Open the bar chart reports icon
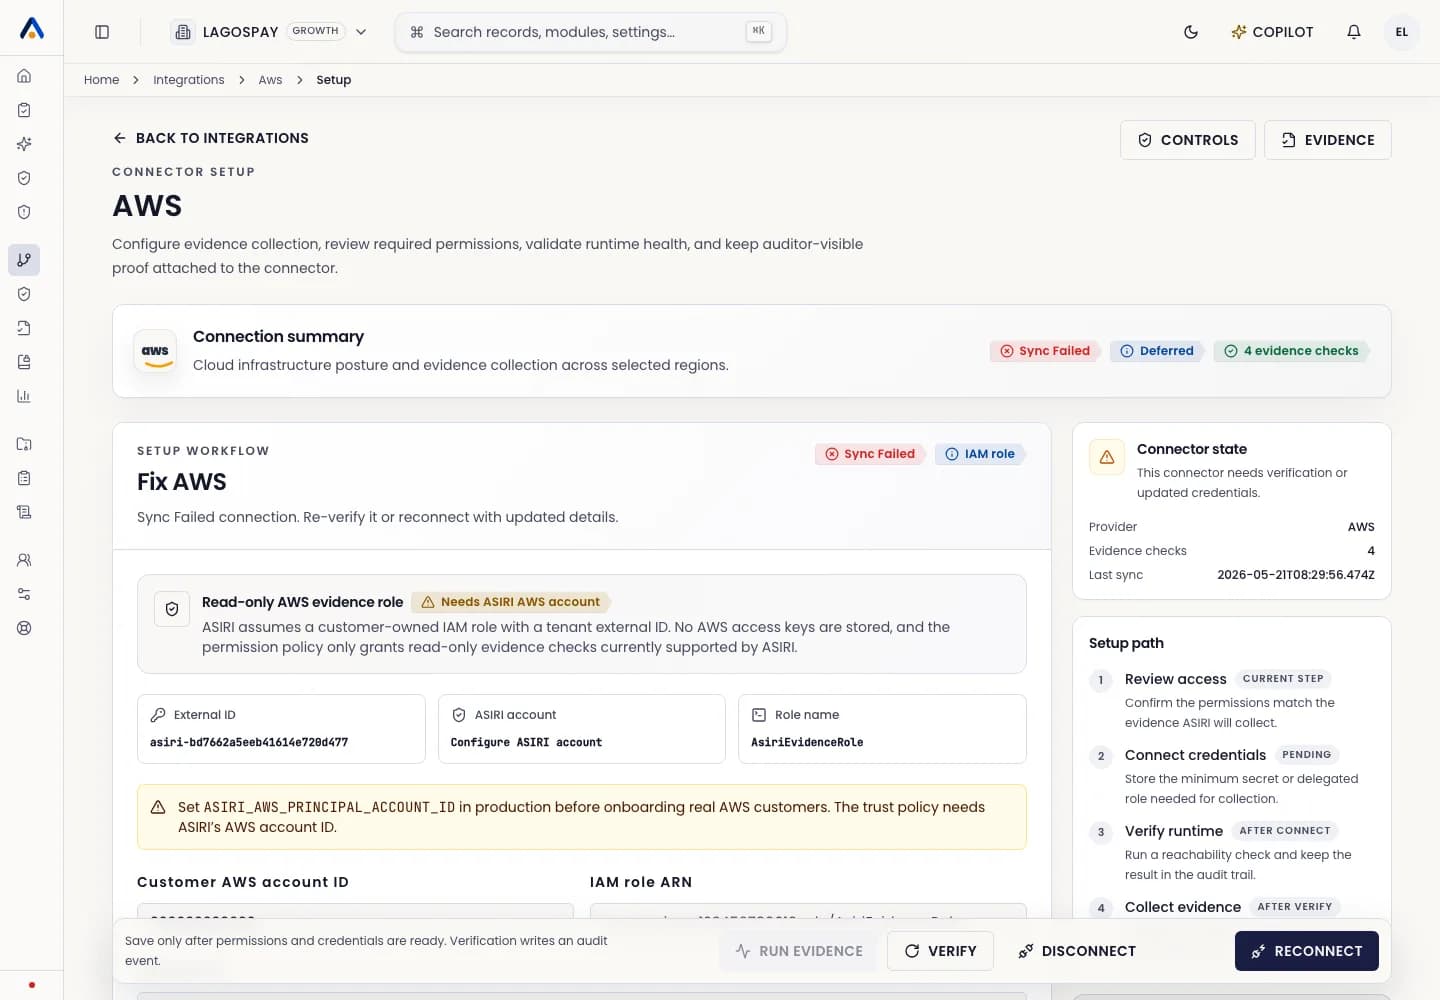The height and width of the screenshot is (1000, 1440). (24, 396)
